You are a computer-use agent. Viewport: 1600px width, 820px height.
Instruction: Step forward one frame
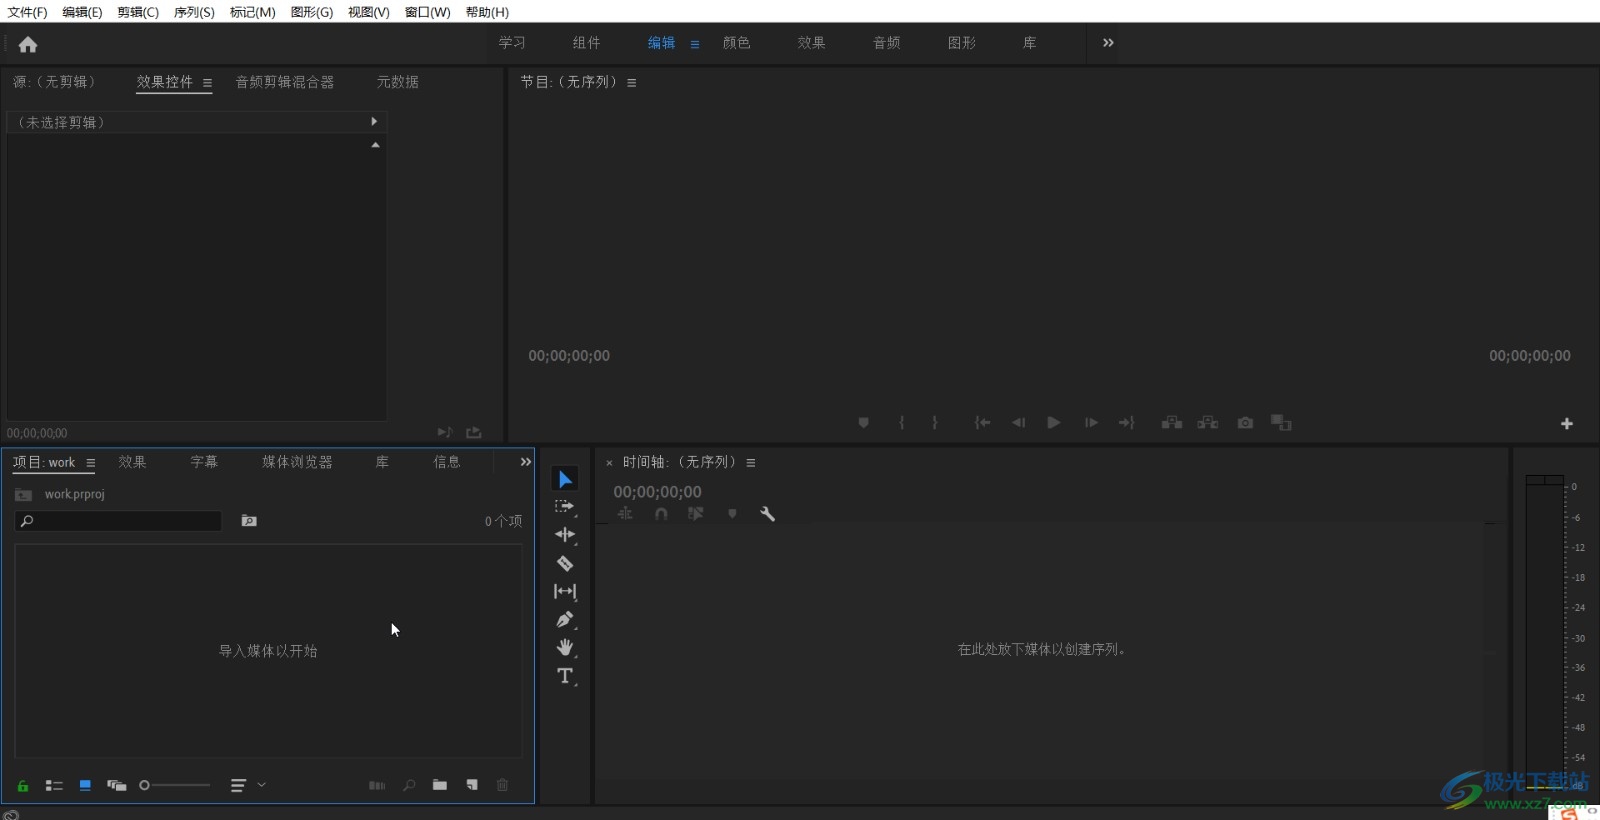[1091, 423]
